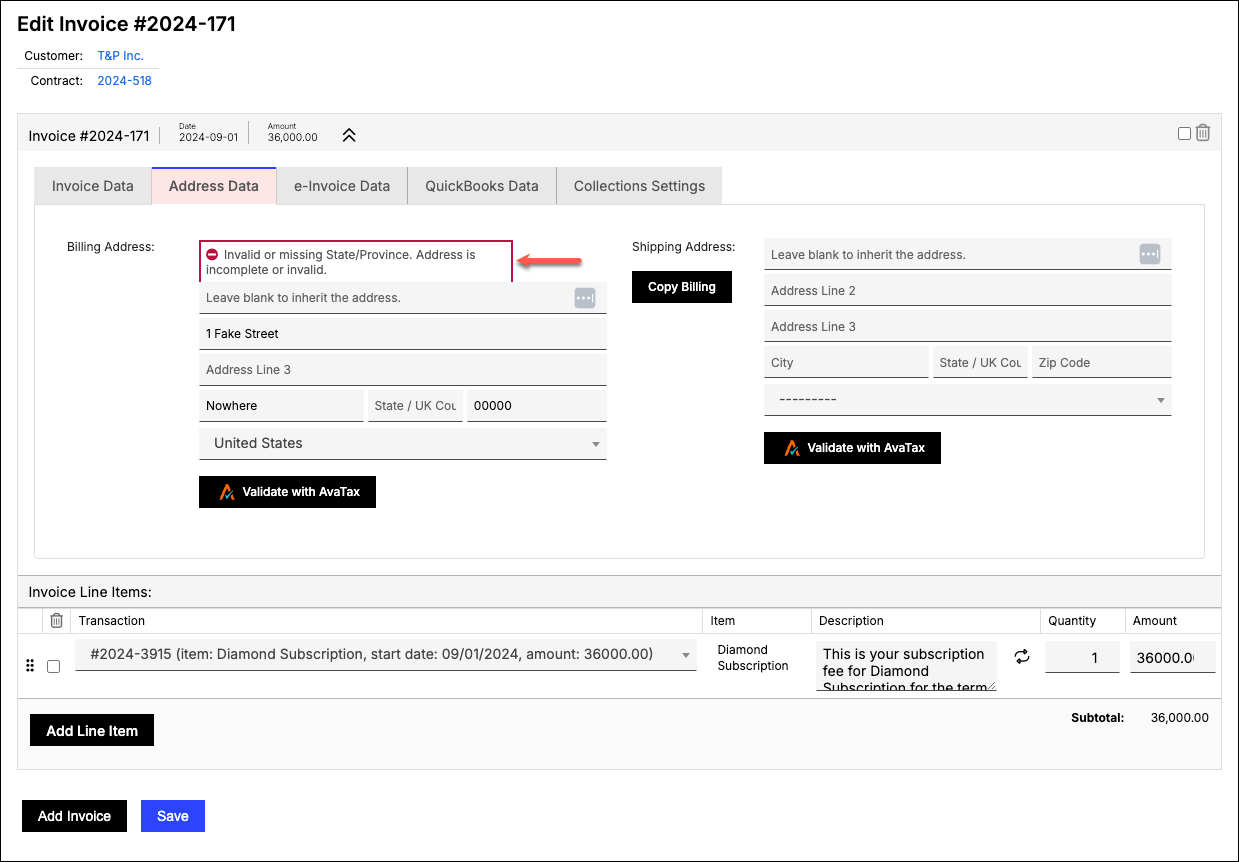Click the line item drag handle
The image size is (1239, 862).
(30, 665)
